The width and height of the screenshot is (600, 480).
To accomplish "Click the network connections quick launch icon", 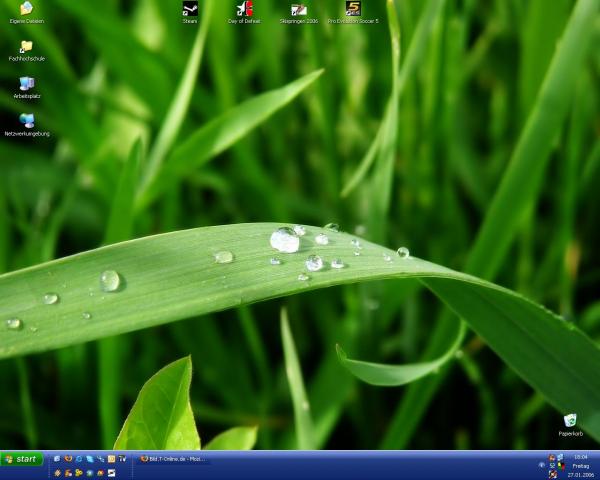I will tap(101, 459).
